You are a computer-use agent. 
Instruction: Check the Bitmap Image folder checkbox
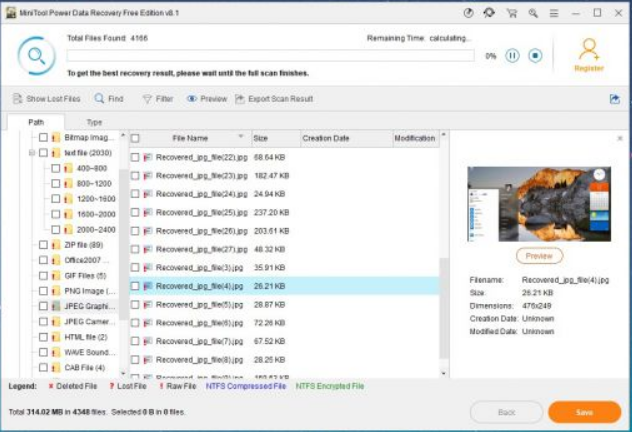coord(43,137)
